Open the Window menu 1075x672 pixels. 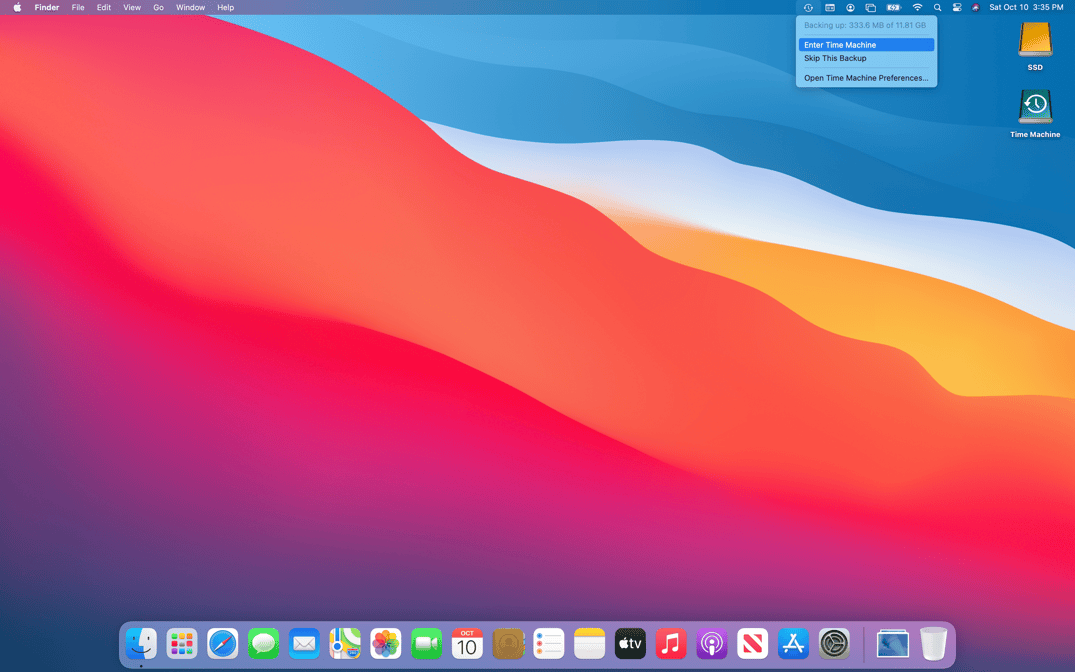[191, 8]
